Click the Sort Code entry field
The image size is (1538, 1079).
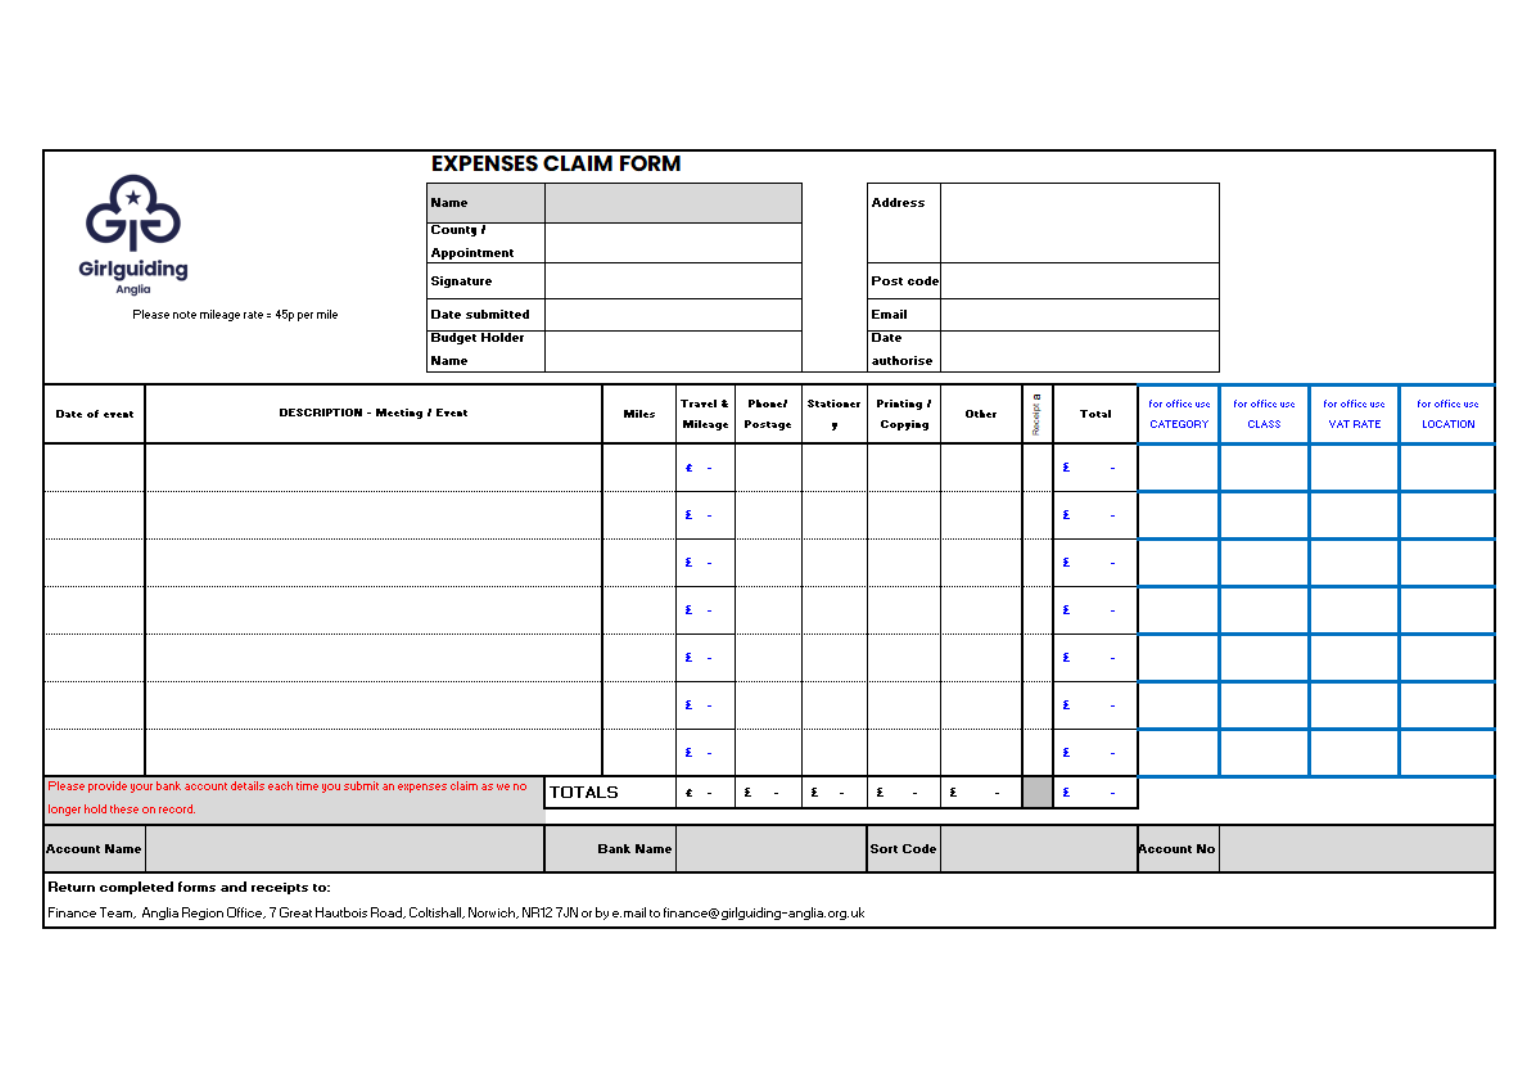(1038, 849)
